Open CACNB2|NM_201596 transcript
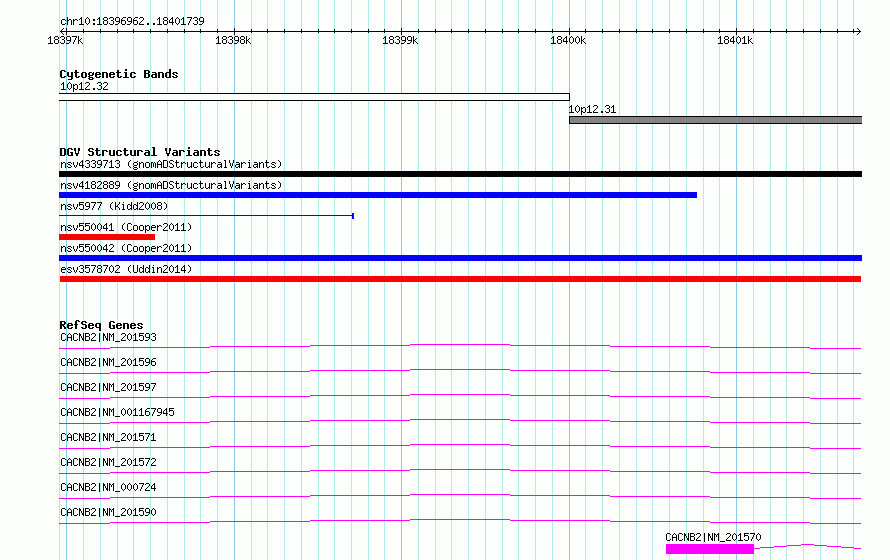This screenshot has width=890, height=560. coord(108,362)
